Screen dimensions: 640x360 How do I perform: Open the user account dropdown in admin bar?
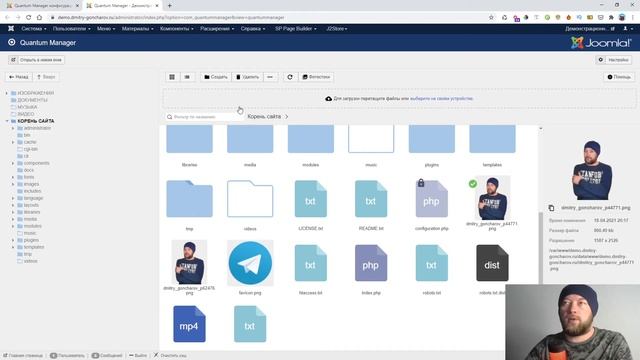(628, 29)
